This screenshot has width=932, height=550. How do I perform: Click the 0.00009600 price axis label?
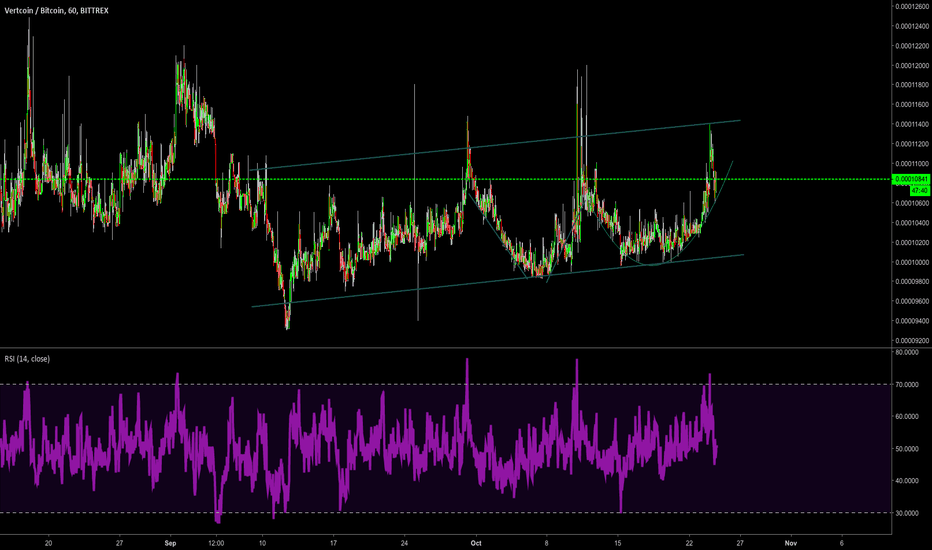pyautogui.click(x=912, y=301)
